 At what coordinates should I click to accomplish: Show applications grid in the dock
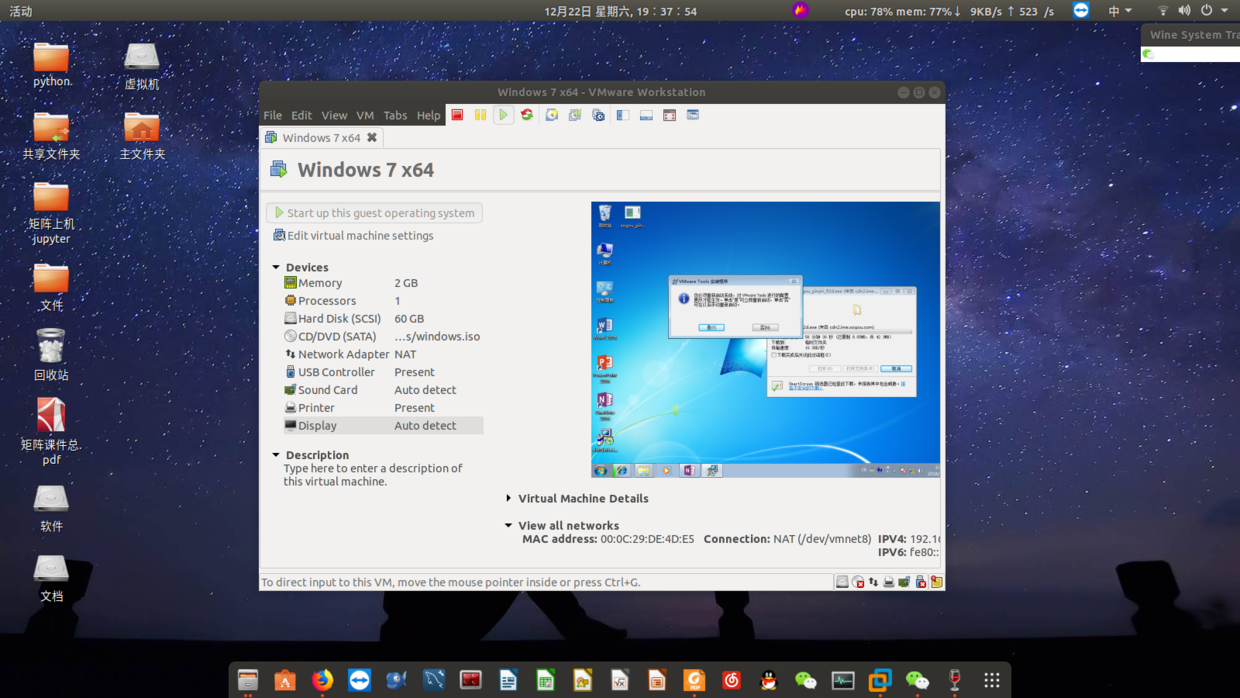click(991, 680)
